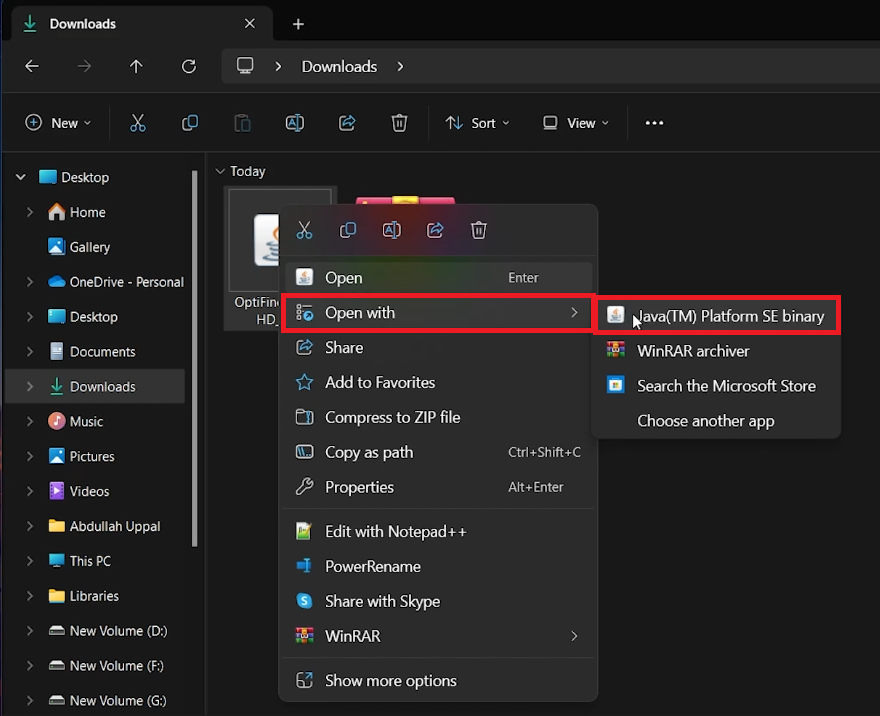The width and height of the screenshot is (880, 716).
Task: Select Search the Microsoft Store
Action: tap(717, 386)
